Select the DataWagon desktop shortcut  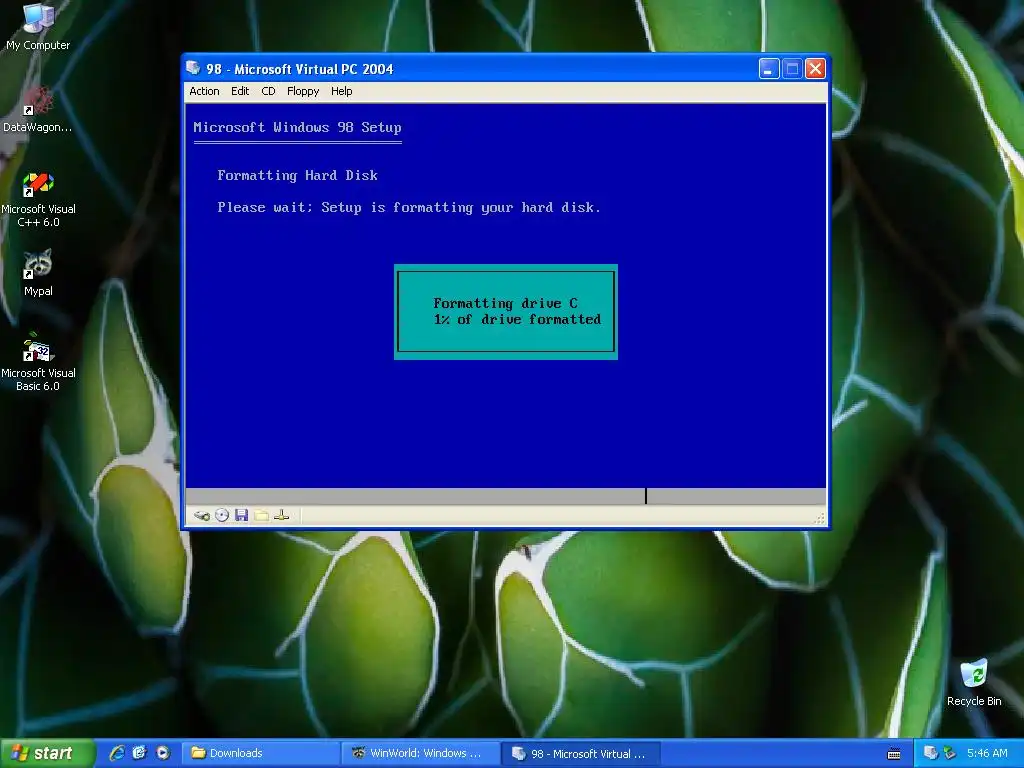38,109
